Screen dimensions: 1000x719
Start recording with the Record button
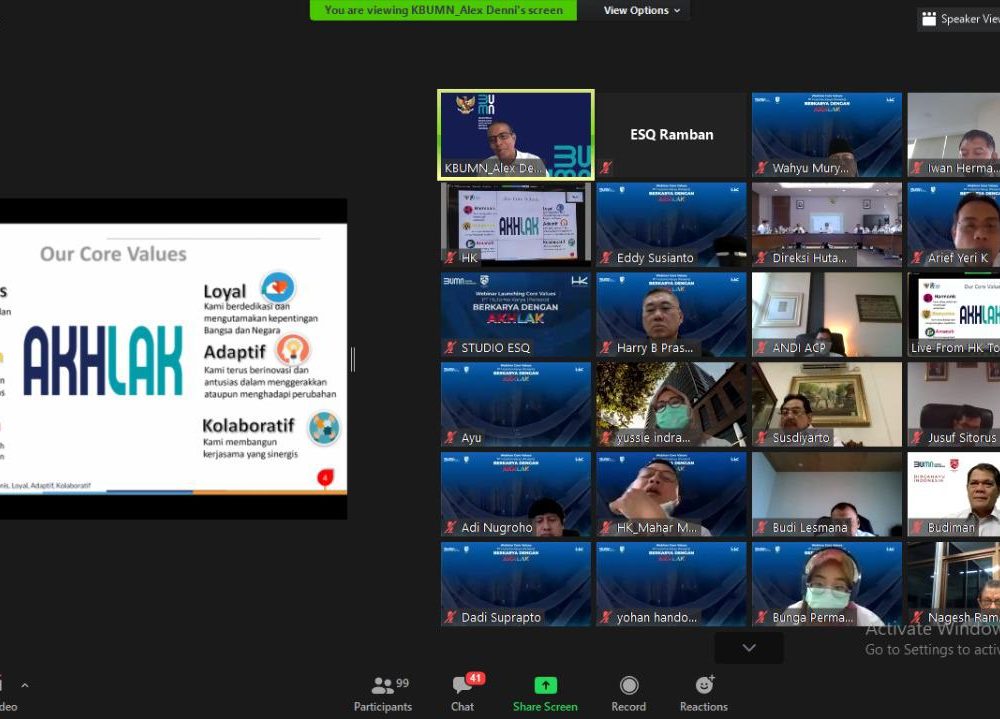tap(628, 693)
